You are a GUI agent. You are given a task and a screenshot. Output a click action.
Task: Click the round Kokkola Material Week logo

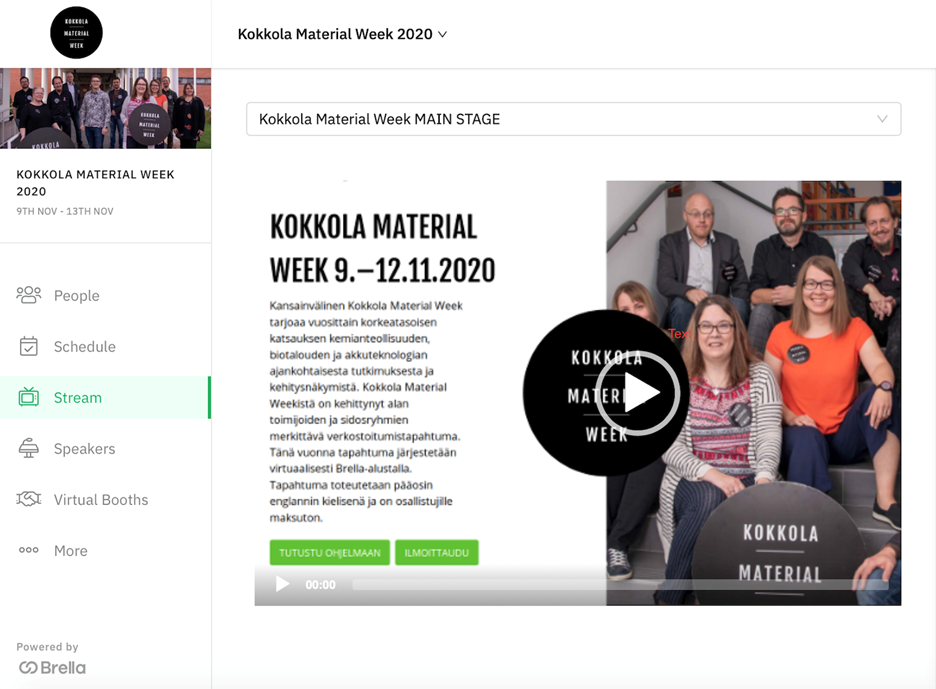pos(76,33)
